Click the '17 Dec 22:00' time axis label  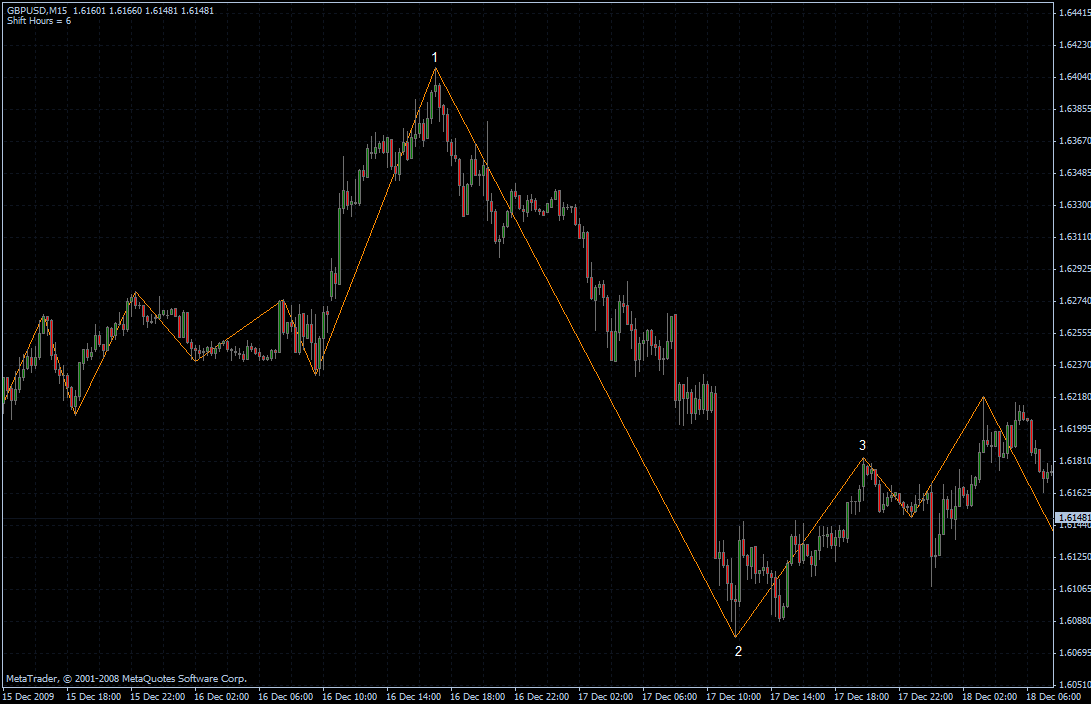(x=925, y=696)
